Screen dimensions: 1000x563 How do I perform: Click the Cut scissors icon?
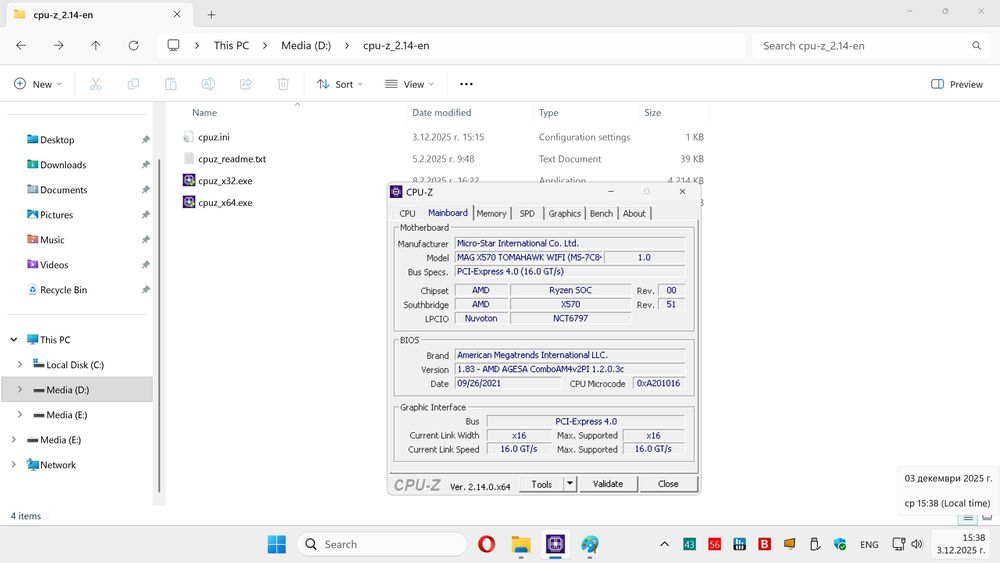point(96,84)
